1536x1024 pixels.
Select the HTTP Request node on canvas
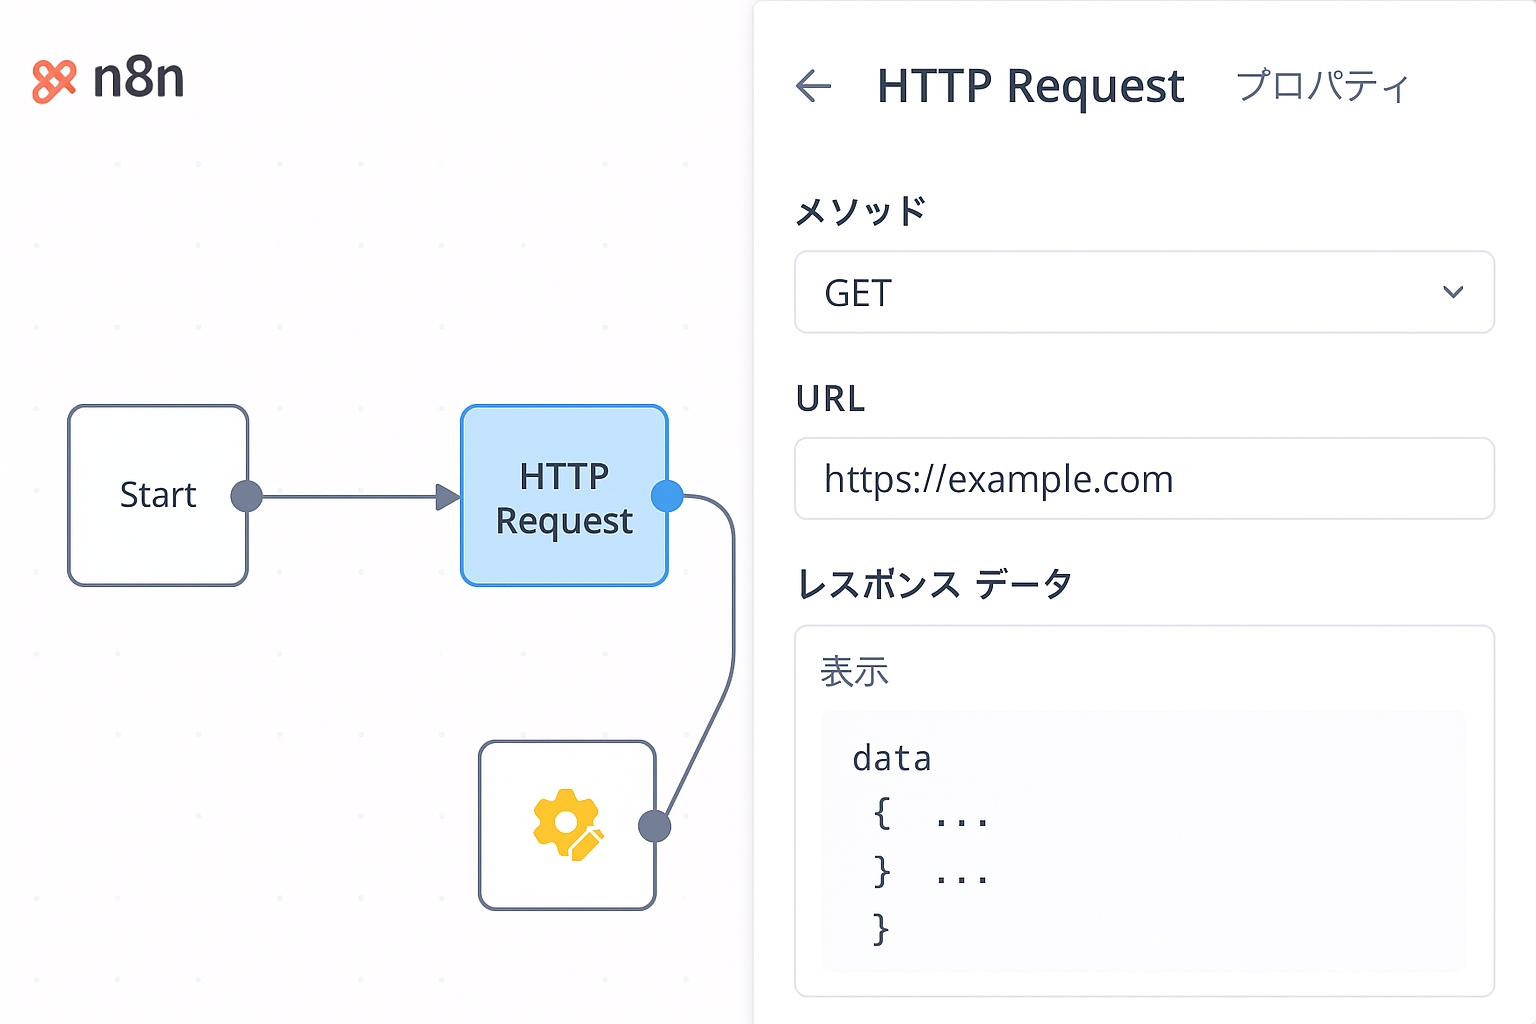563,497
